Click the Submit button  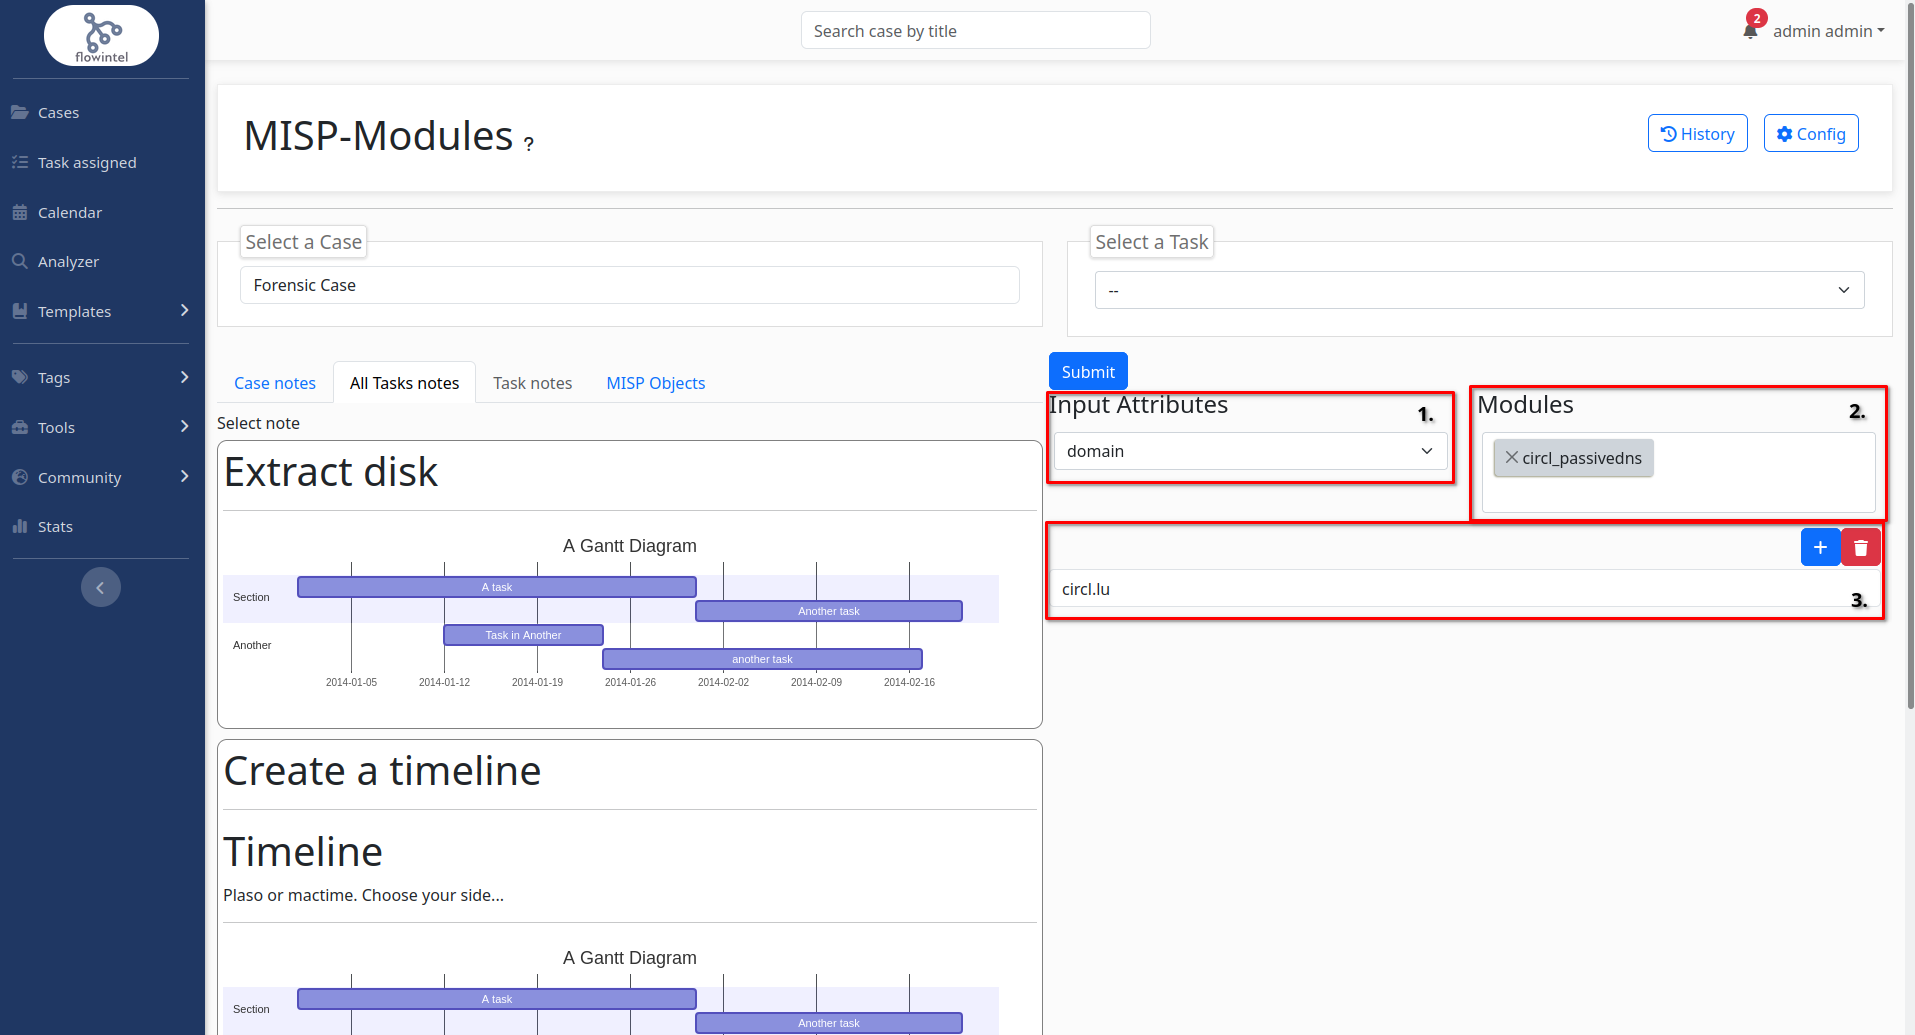tap(1088, 371)
